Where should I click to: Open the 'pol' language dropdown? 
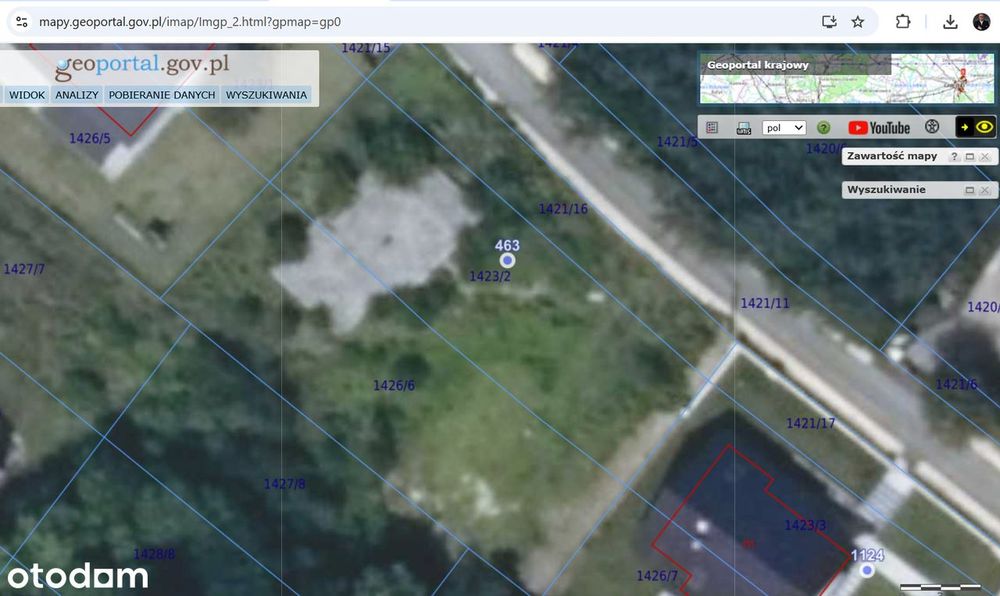pyautogui.click(x=784, y=127)
